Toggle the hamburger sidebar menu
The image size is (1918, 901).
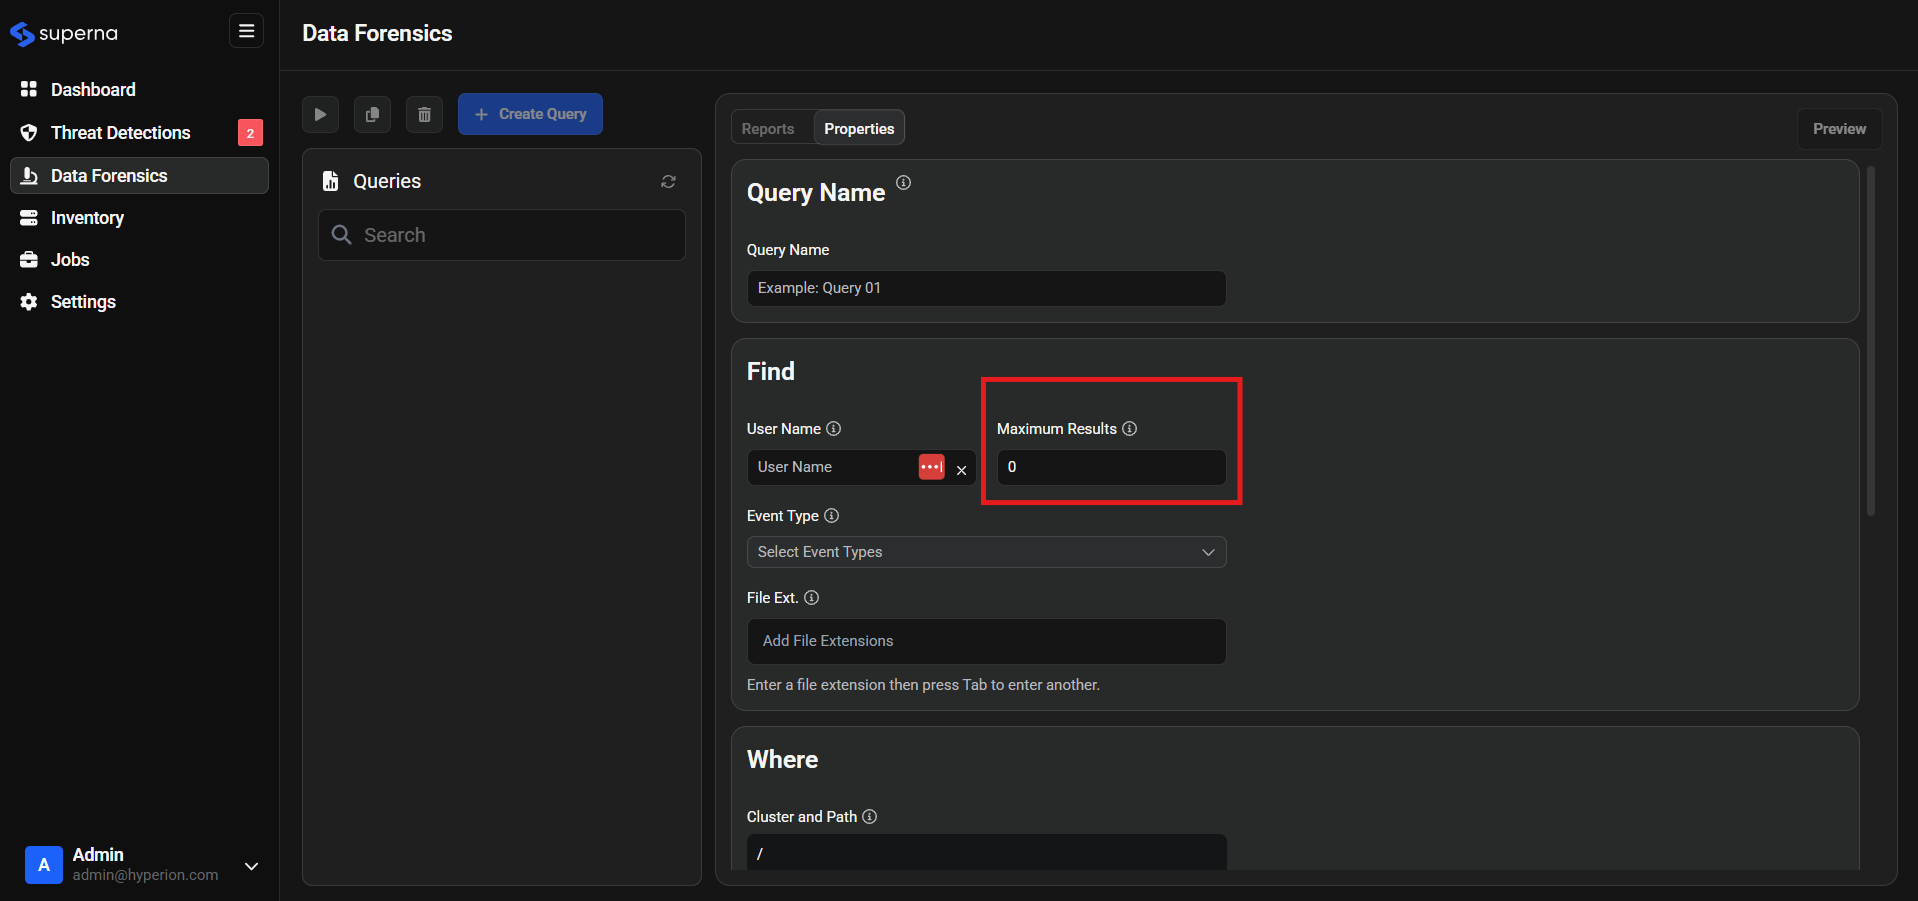246,31
